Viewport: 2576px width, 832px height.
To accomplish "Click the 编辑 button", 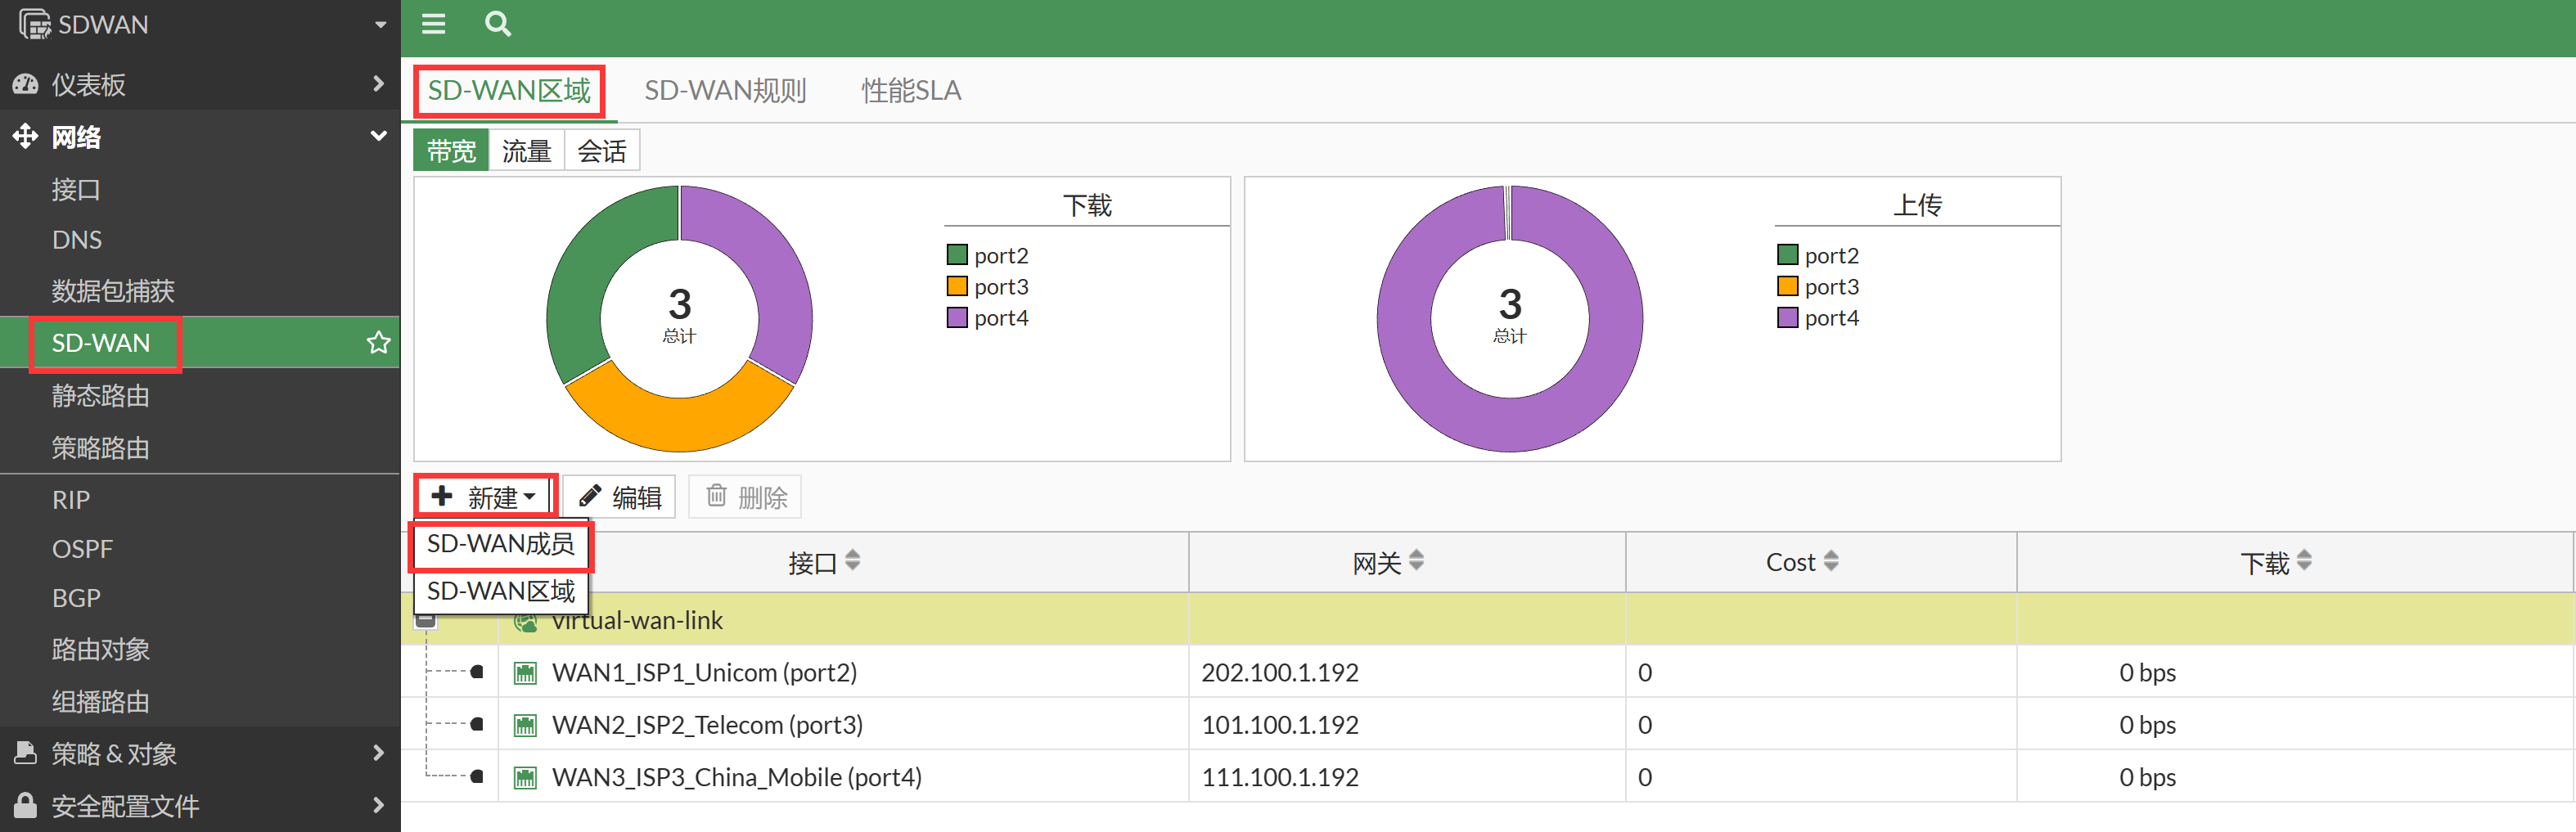I will (620, 497).
